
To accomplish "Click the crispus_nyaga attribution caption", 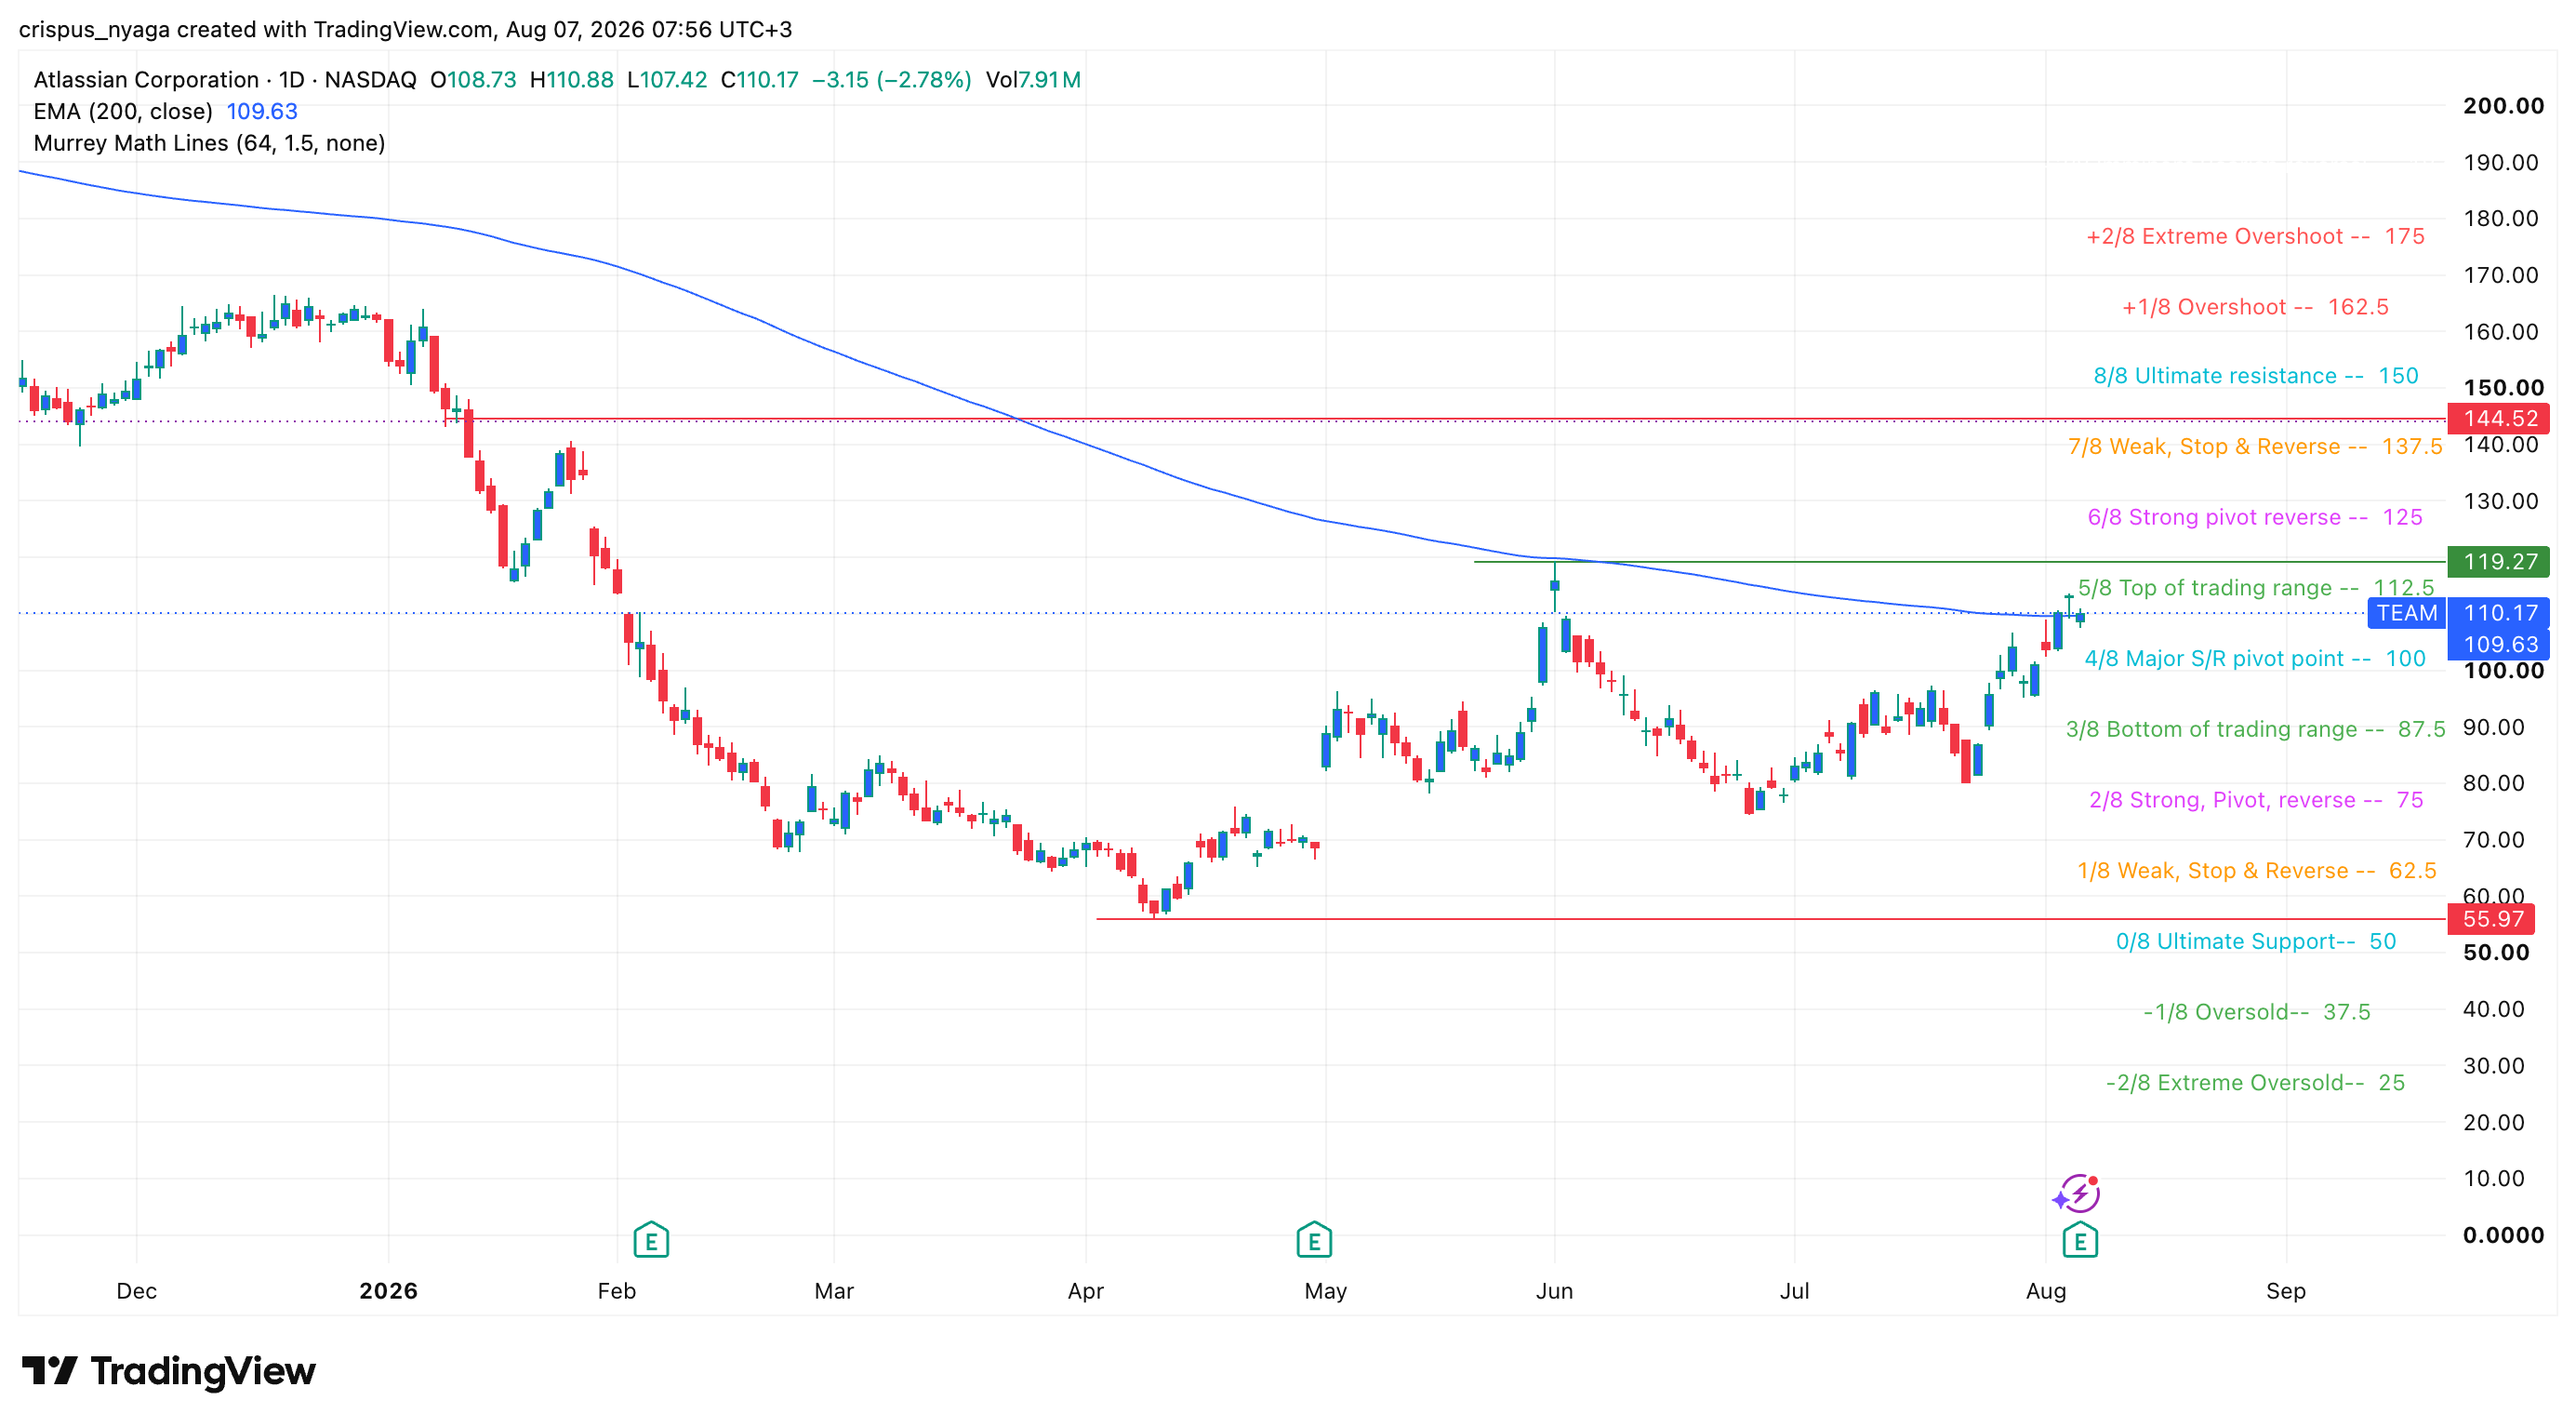I will pyautogui.click(x=405, y=29).
